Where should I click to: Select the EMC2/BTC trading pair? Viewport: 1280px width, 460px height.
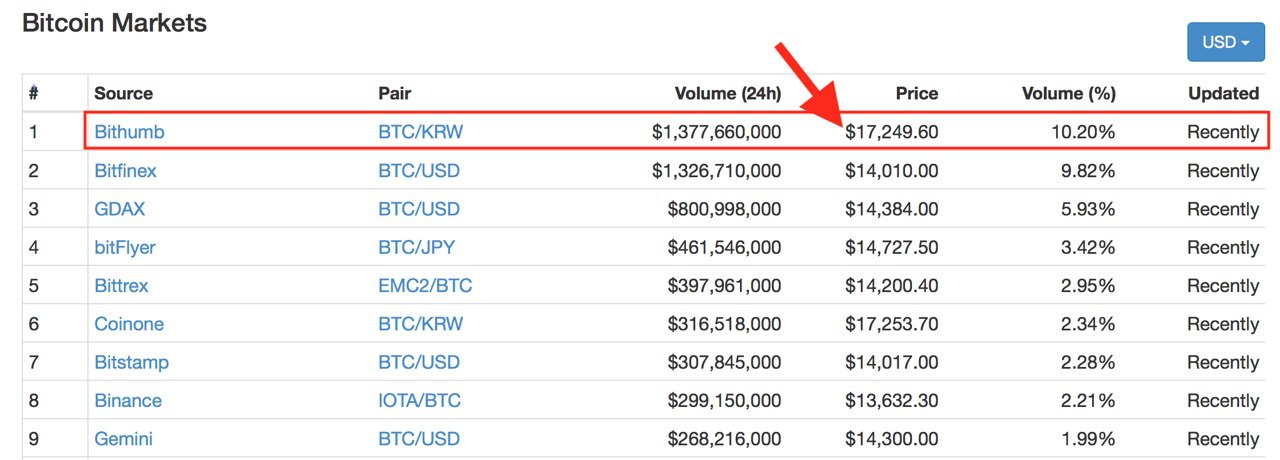[425, 286]
